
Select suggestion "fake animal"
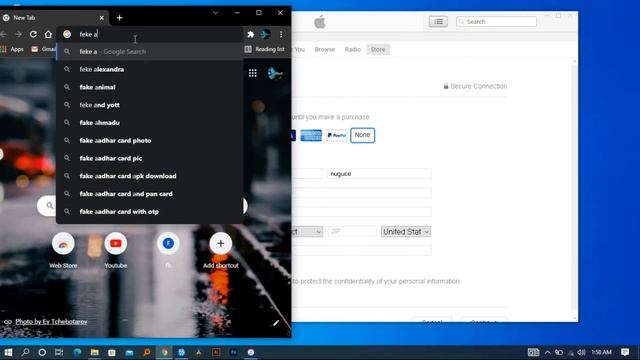pos(150,87)
